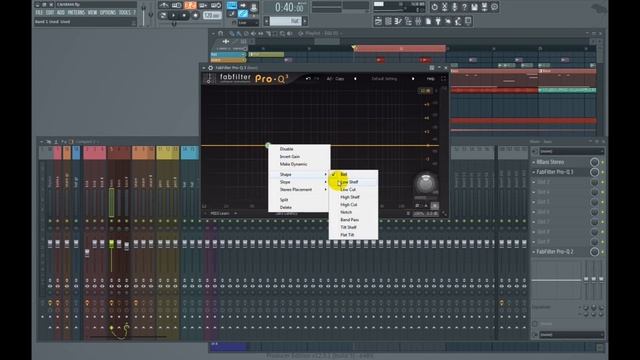Open the PATTERNS menu
640x360 pixels.
tap(76, 13)
